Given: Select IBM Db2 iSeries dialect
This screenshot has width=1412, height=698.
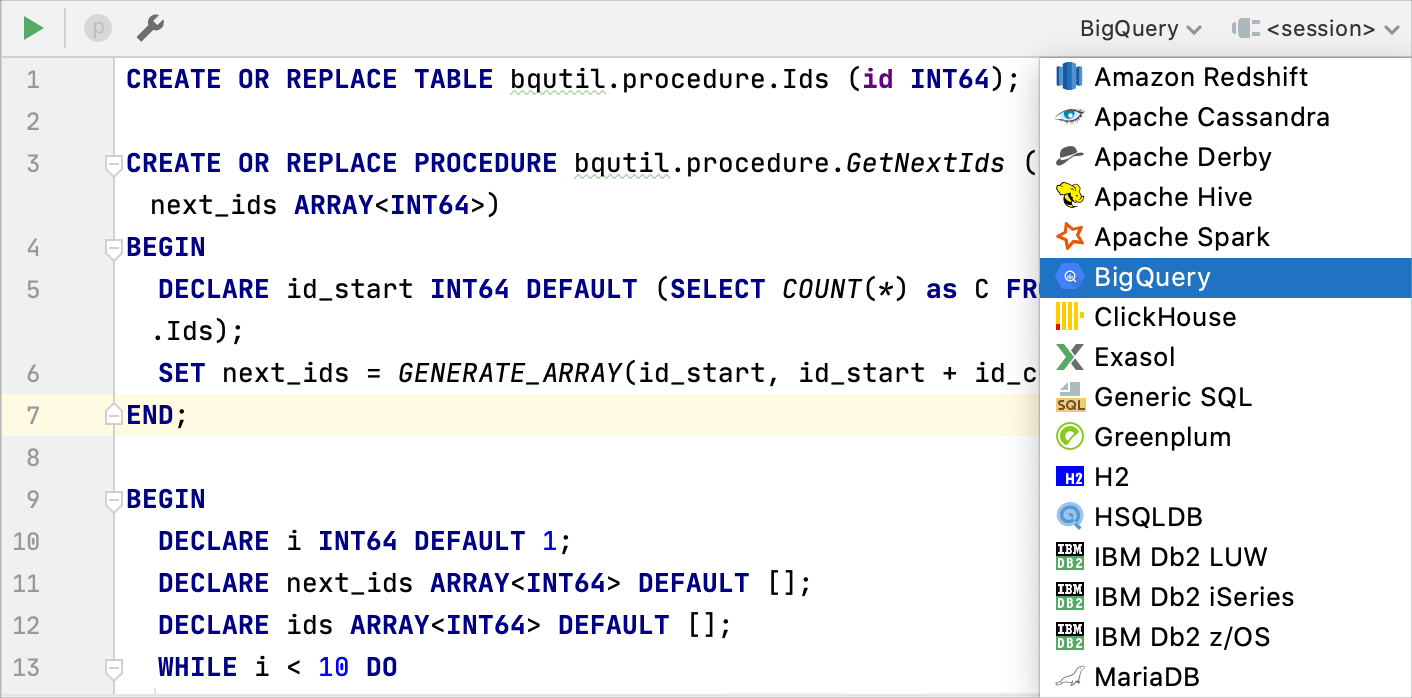Looking at the screenshot, I should (x=1226, y=597).
